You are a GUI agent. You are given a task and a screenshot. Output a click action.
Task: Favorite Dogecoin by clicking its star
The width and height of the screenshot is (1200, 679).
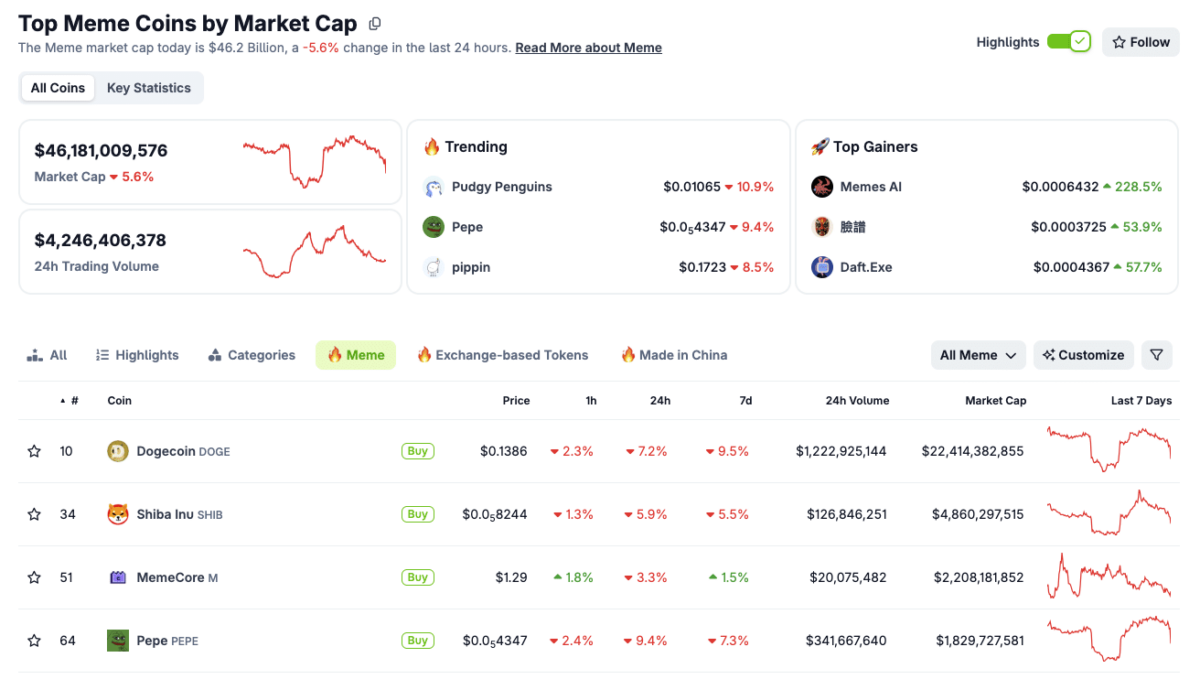[x=34, y=451]
